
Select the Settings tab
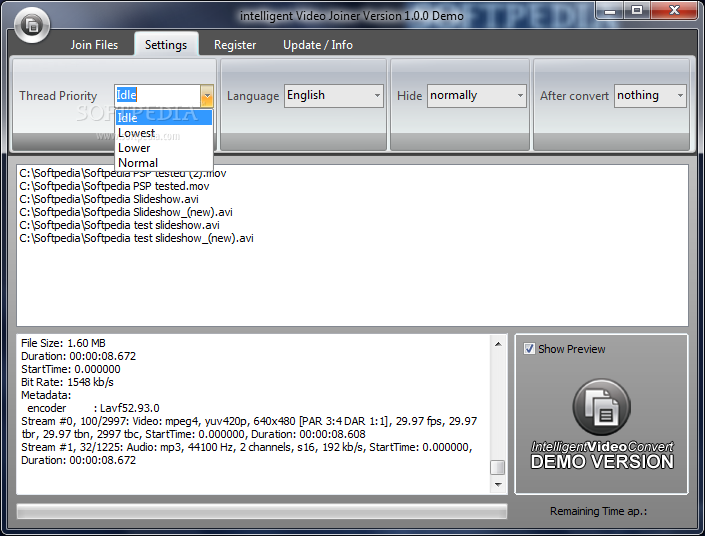click(166, 45)
